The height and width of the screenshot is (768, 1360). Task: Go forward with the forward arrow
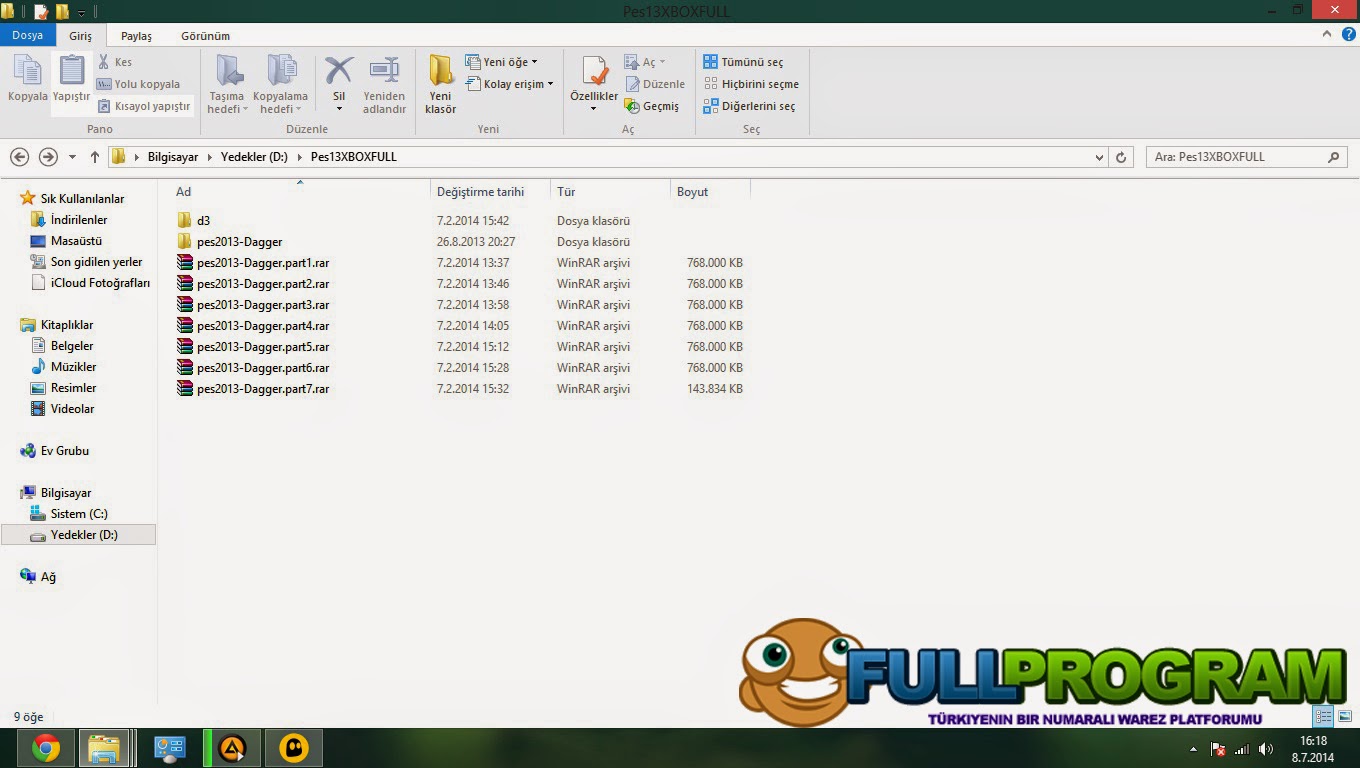coord(48,157)
